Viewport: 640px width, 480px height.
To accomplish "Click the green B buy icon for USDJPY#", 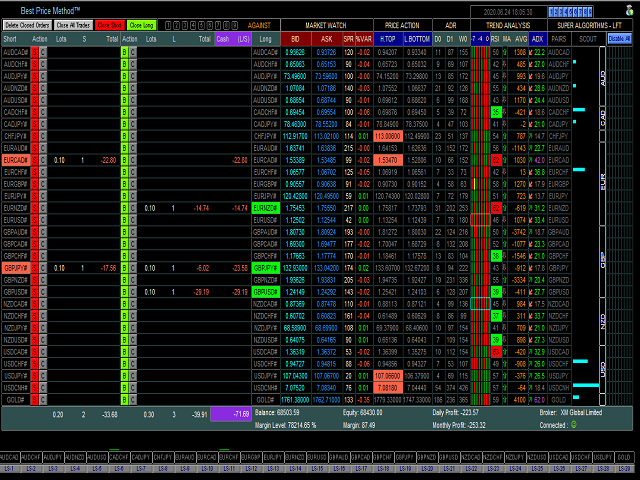I will click(x=124, y=376).
